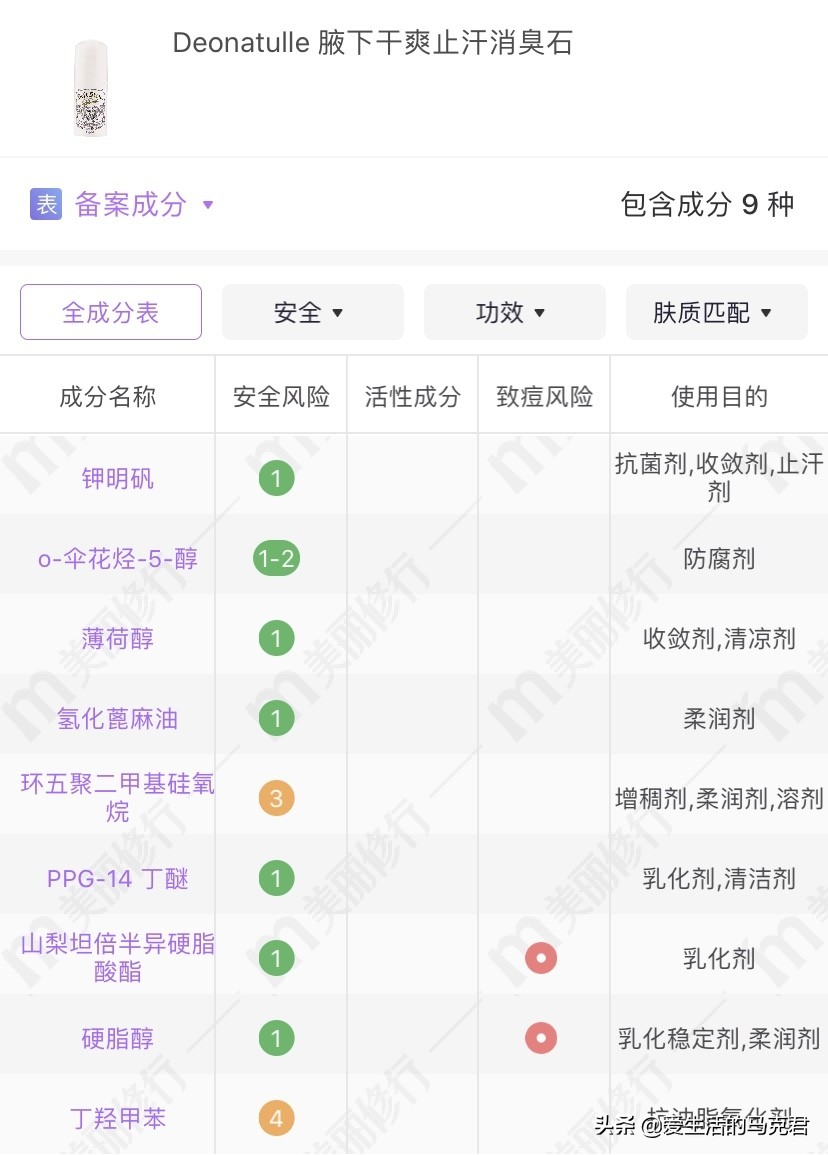Image resolution: width=828 pixels, height=1155 pixels.
Task: Open the 安全 filter dropdown
Action: point(313,312)
